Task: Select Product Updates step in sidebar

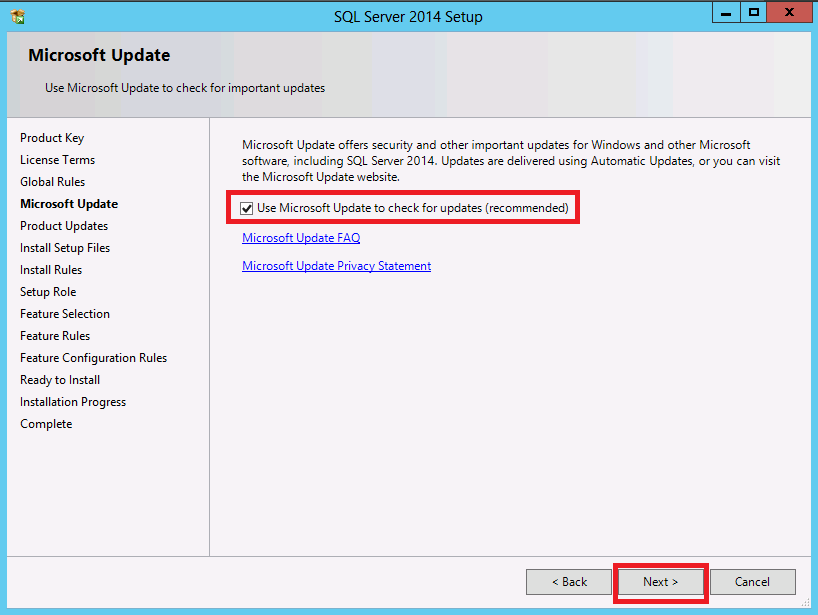Action: (64, 226)
